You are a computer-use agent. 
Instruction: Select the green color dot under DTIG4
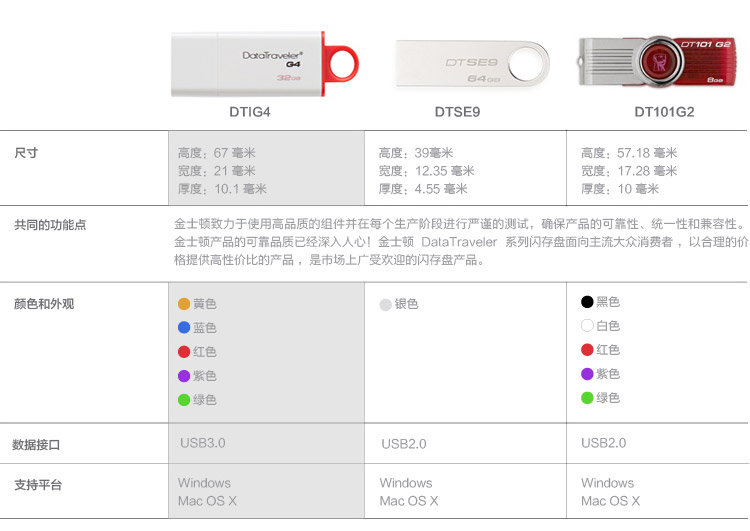coord(184,400)
